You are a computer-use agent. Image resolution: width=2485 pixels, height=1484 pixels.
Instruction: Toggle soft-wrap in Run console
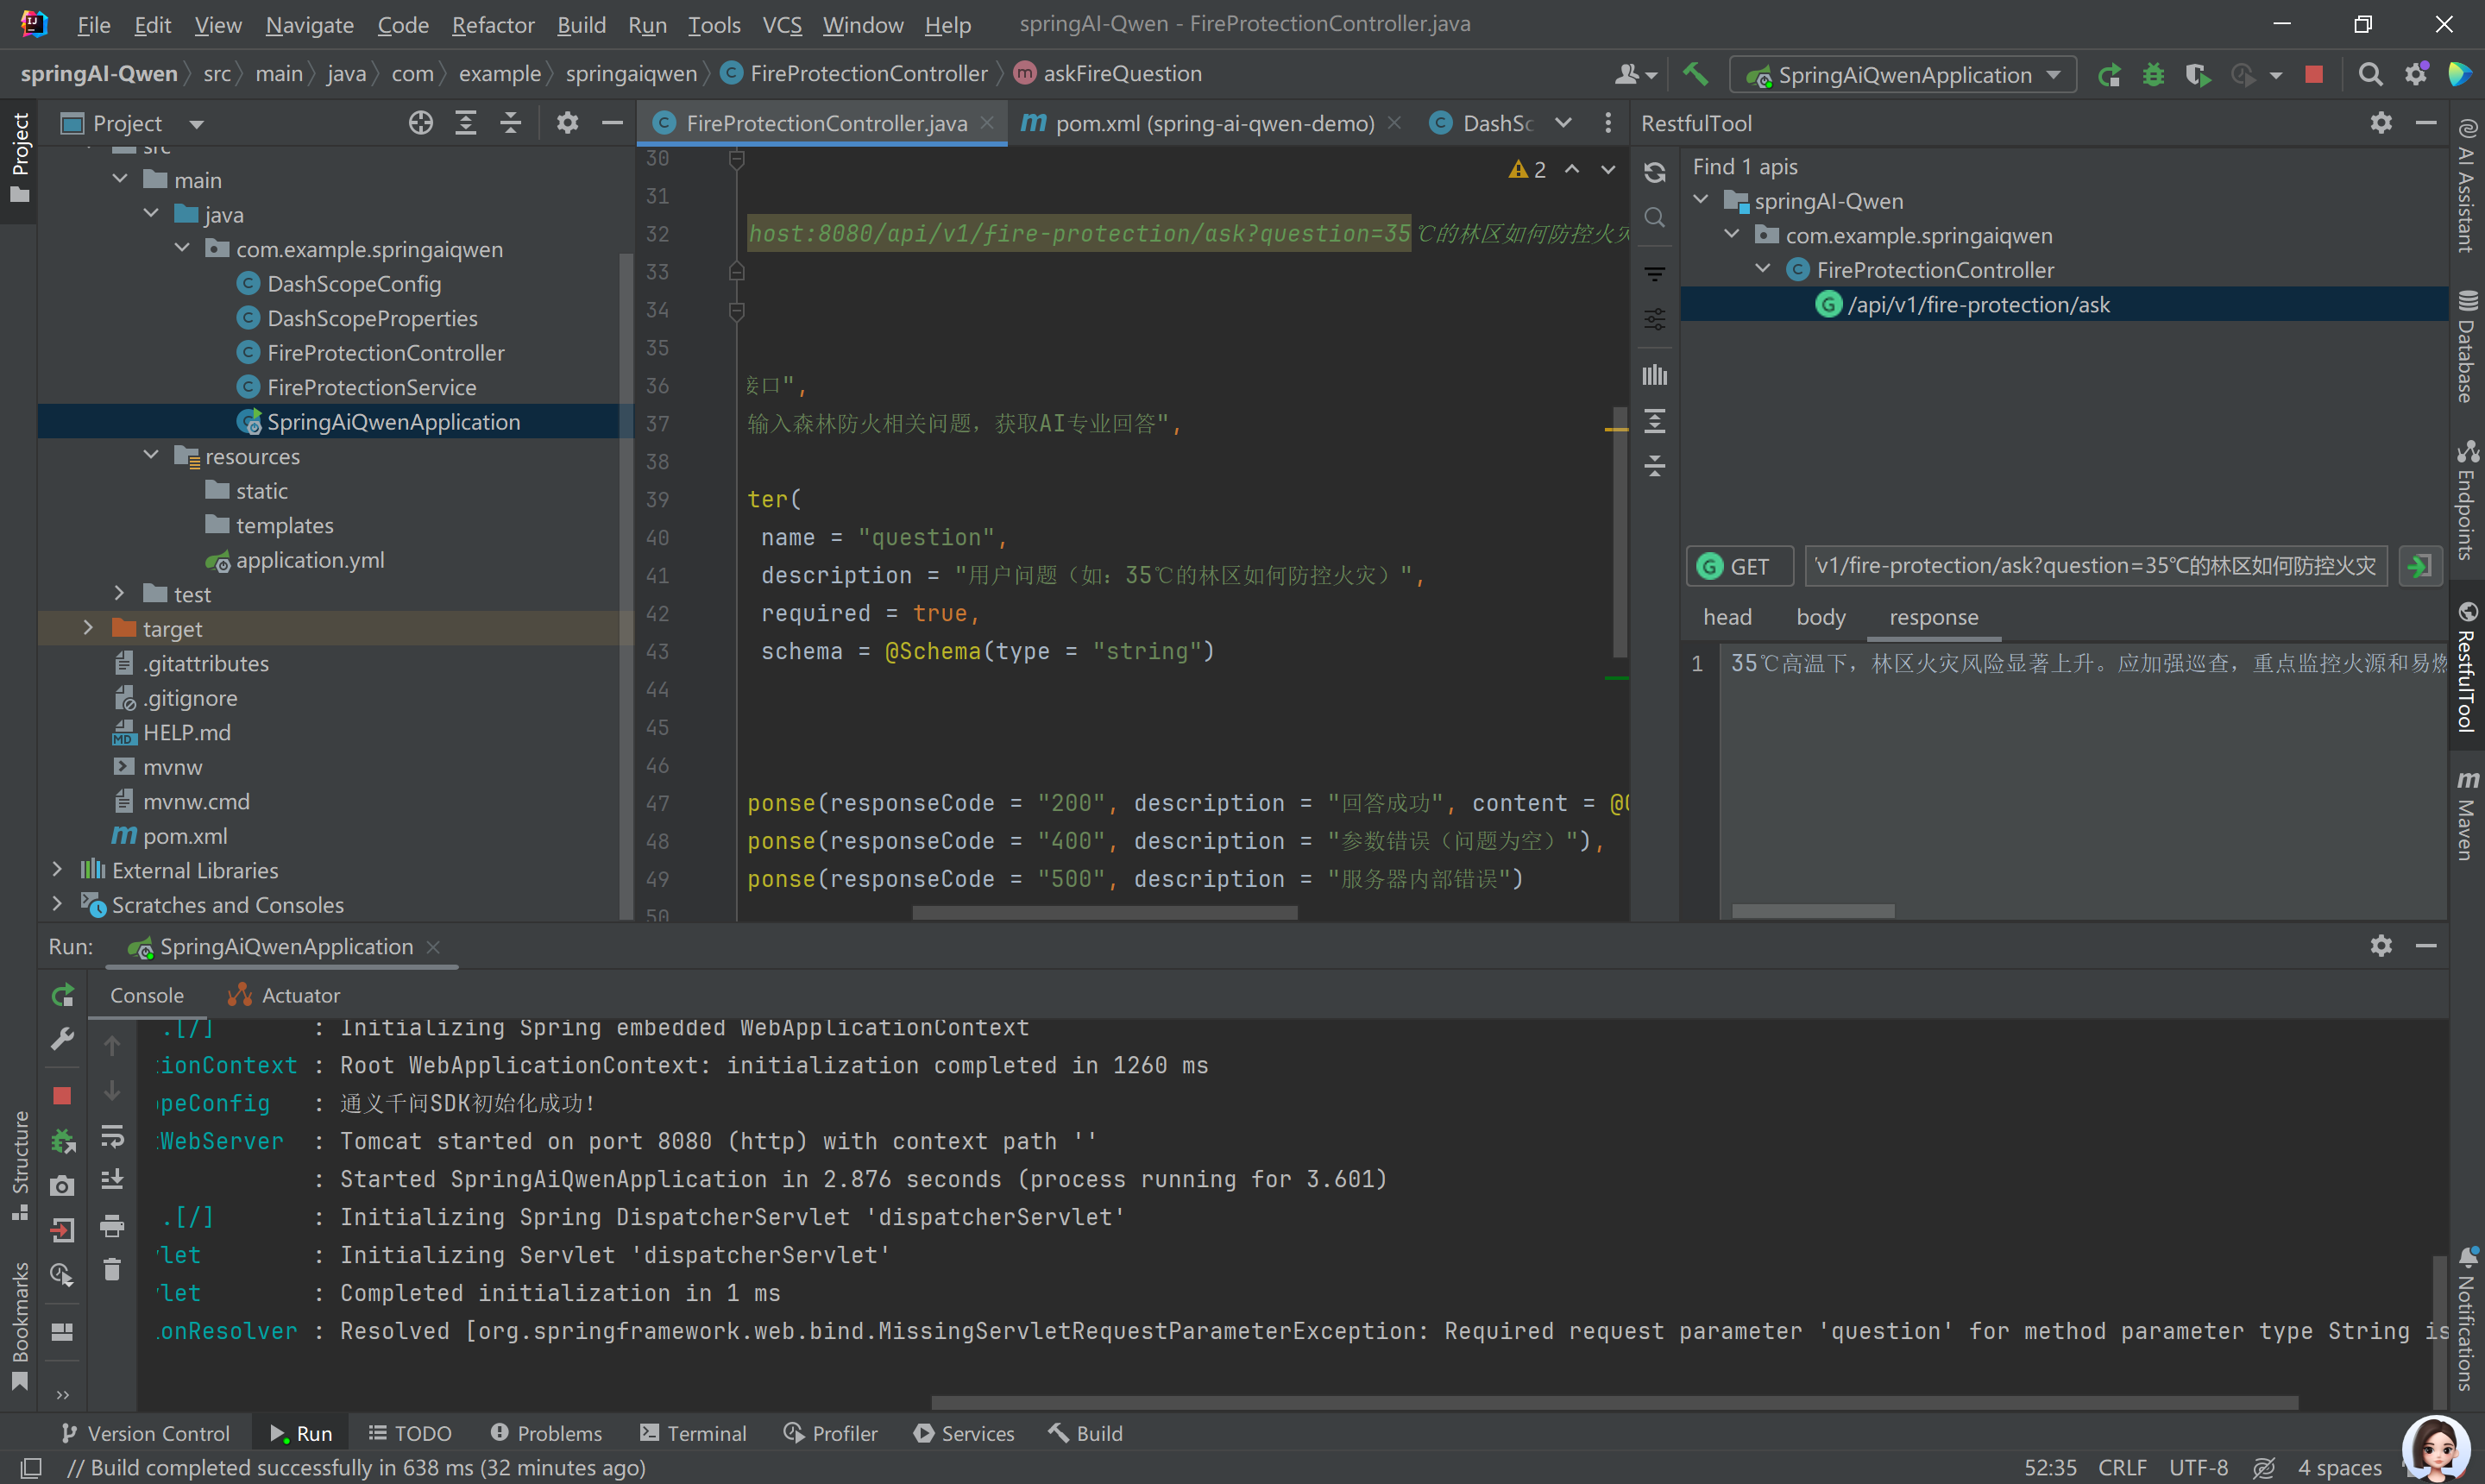coord(112,1136)
